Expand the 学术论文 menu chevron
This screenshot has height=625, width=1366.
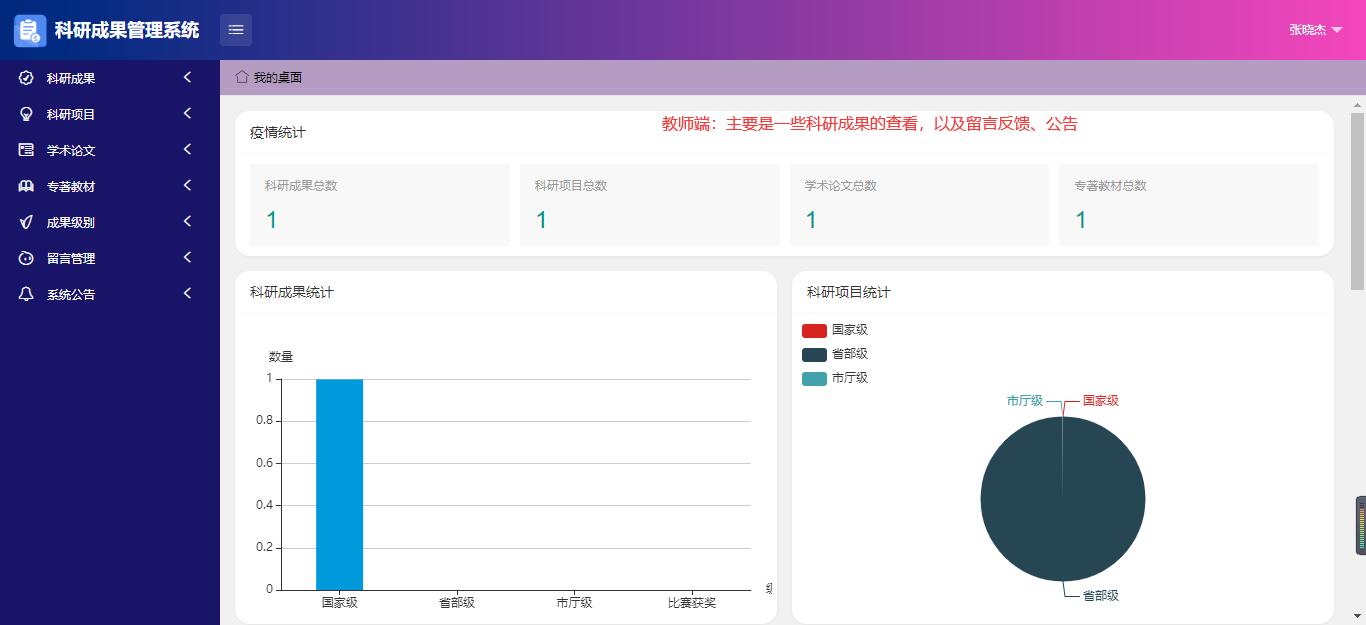(x=187, y=149)
